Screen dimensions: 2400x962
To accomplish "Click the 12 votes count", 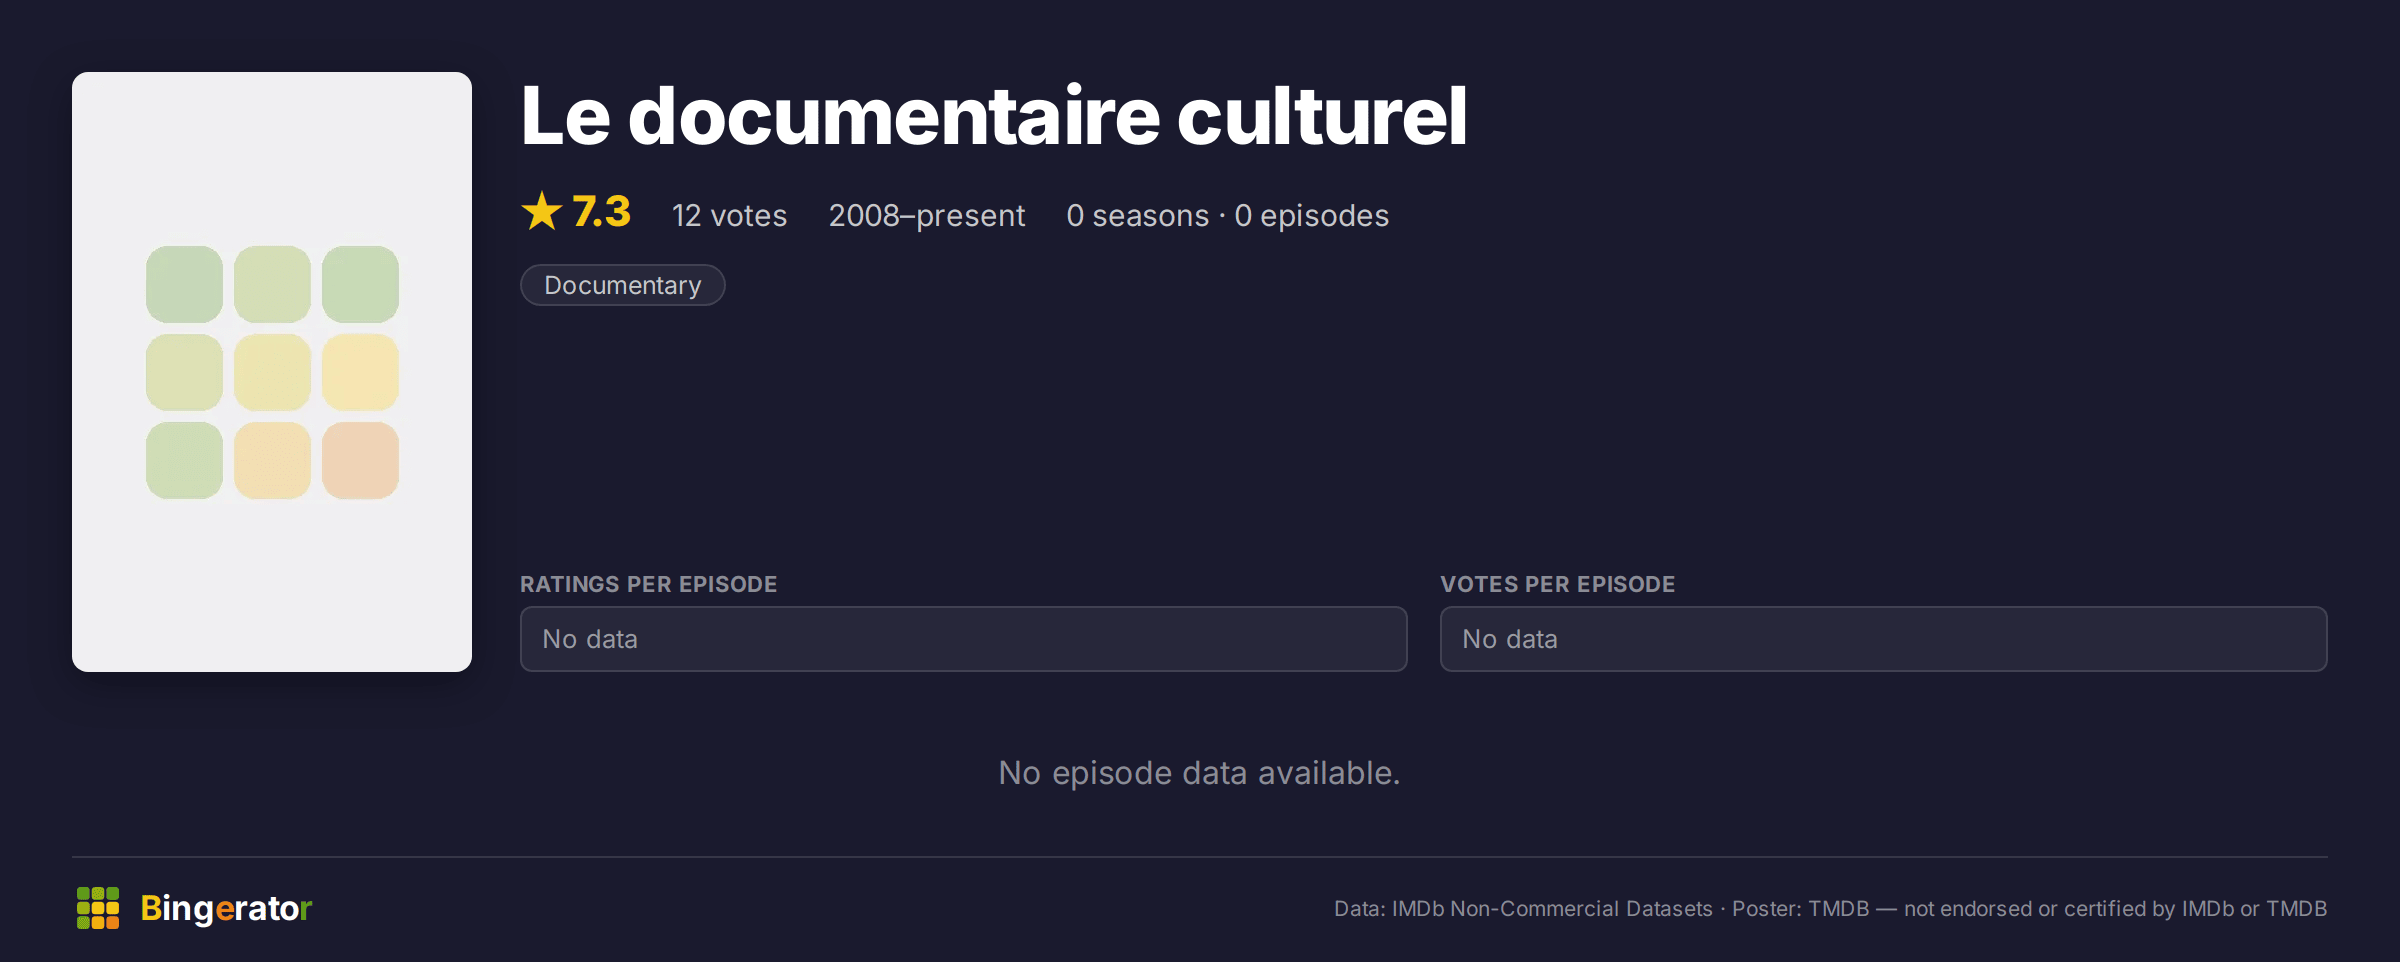I will pyautogui.click(x=729, y=216).
